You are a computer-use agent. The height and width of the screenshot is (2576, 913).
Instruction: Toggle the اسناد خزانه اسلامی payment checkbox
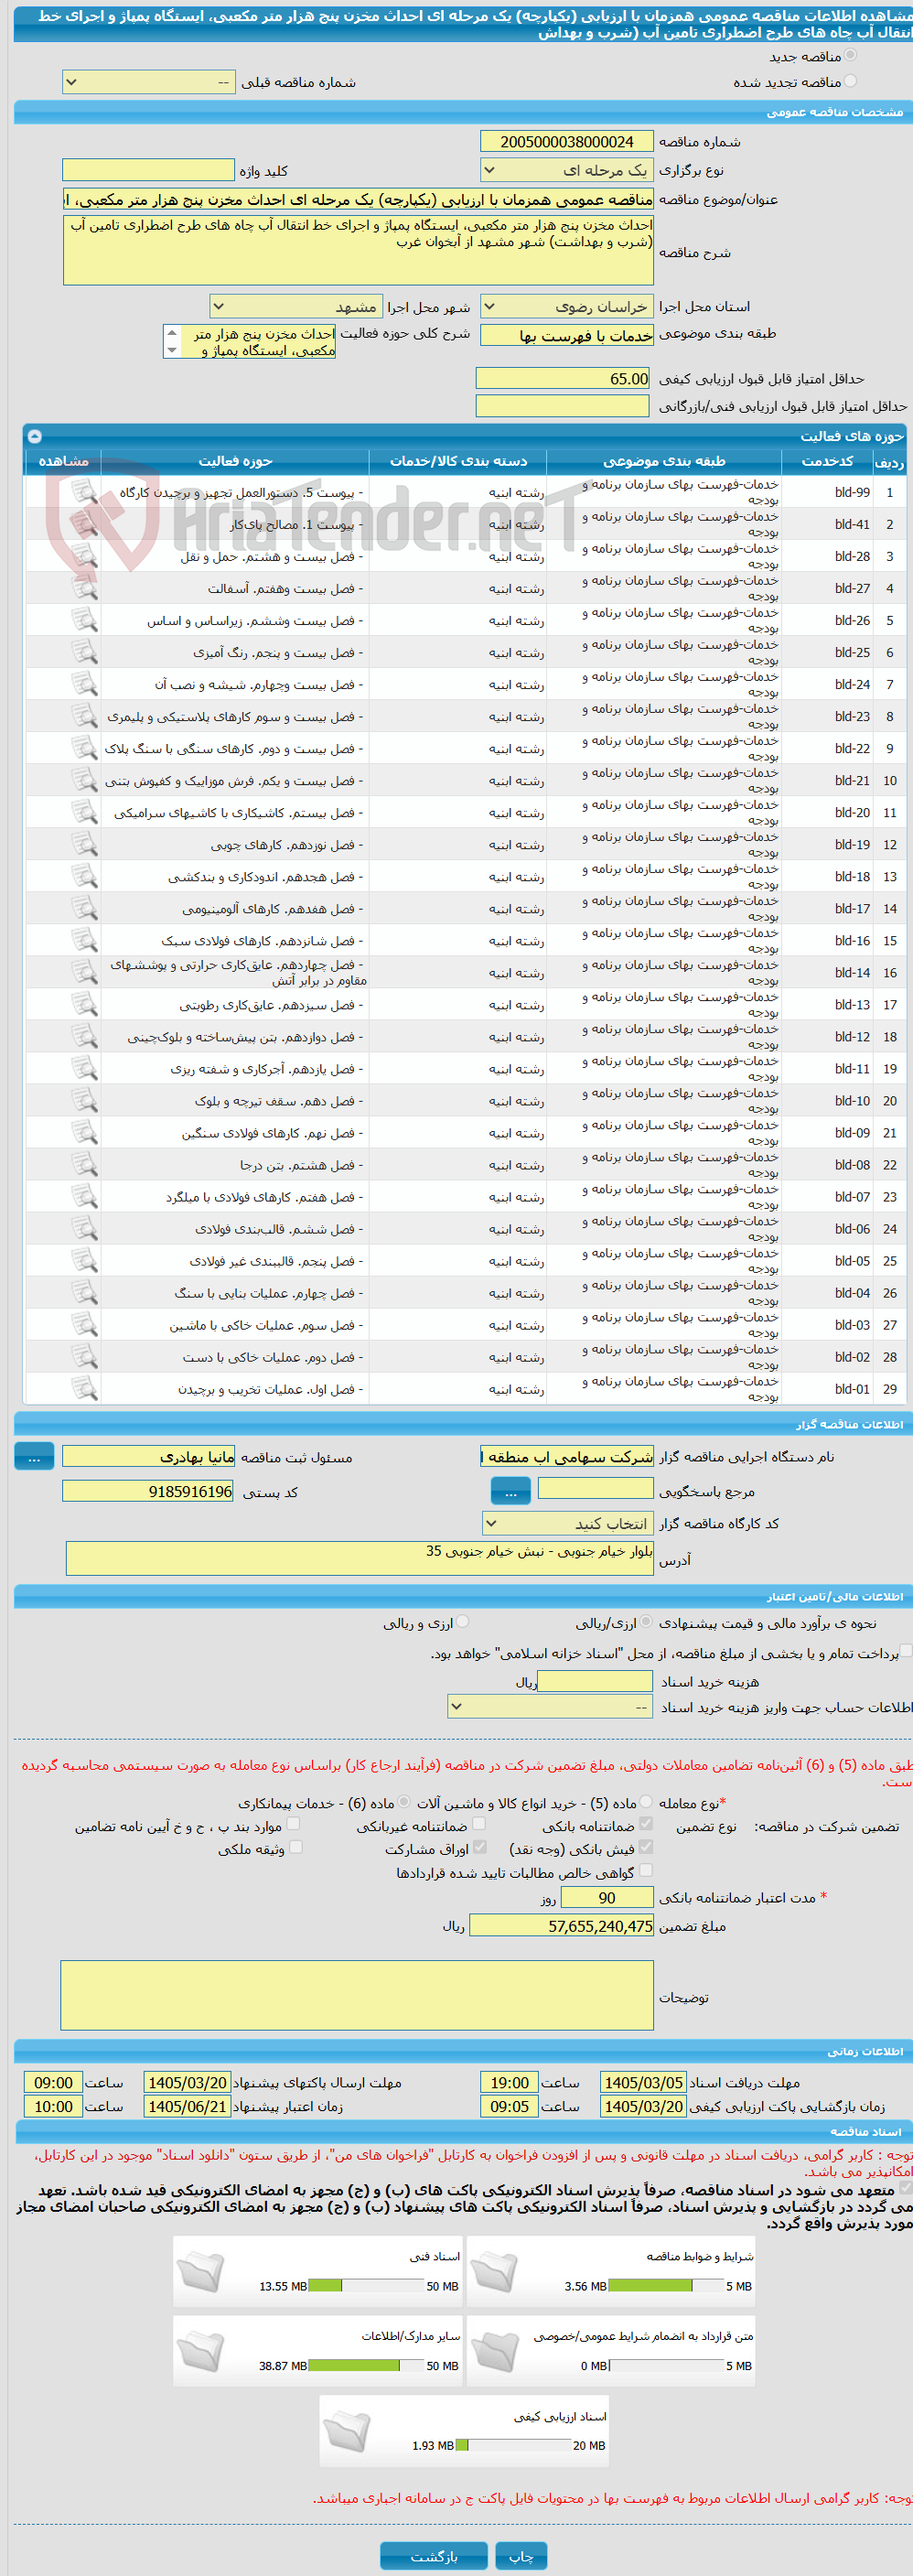(906, 1651)
